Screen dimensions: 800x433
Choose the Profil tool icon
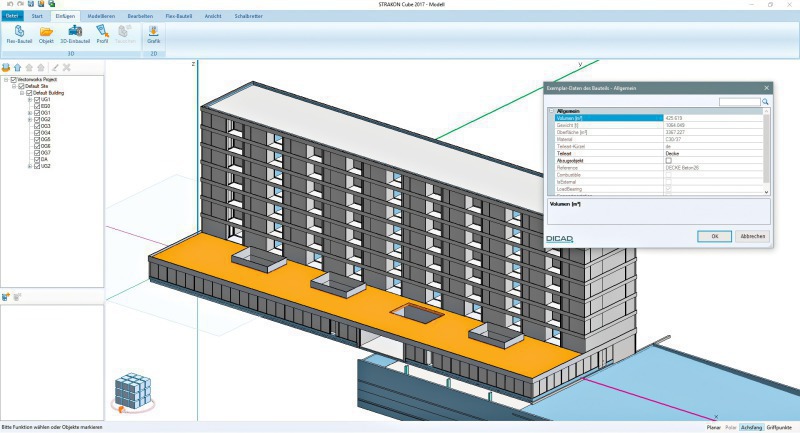pyautogui.click(x=102, y=31)
